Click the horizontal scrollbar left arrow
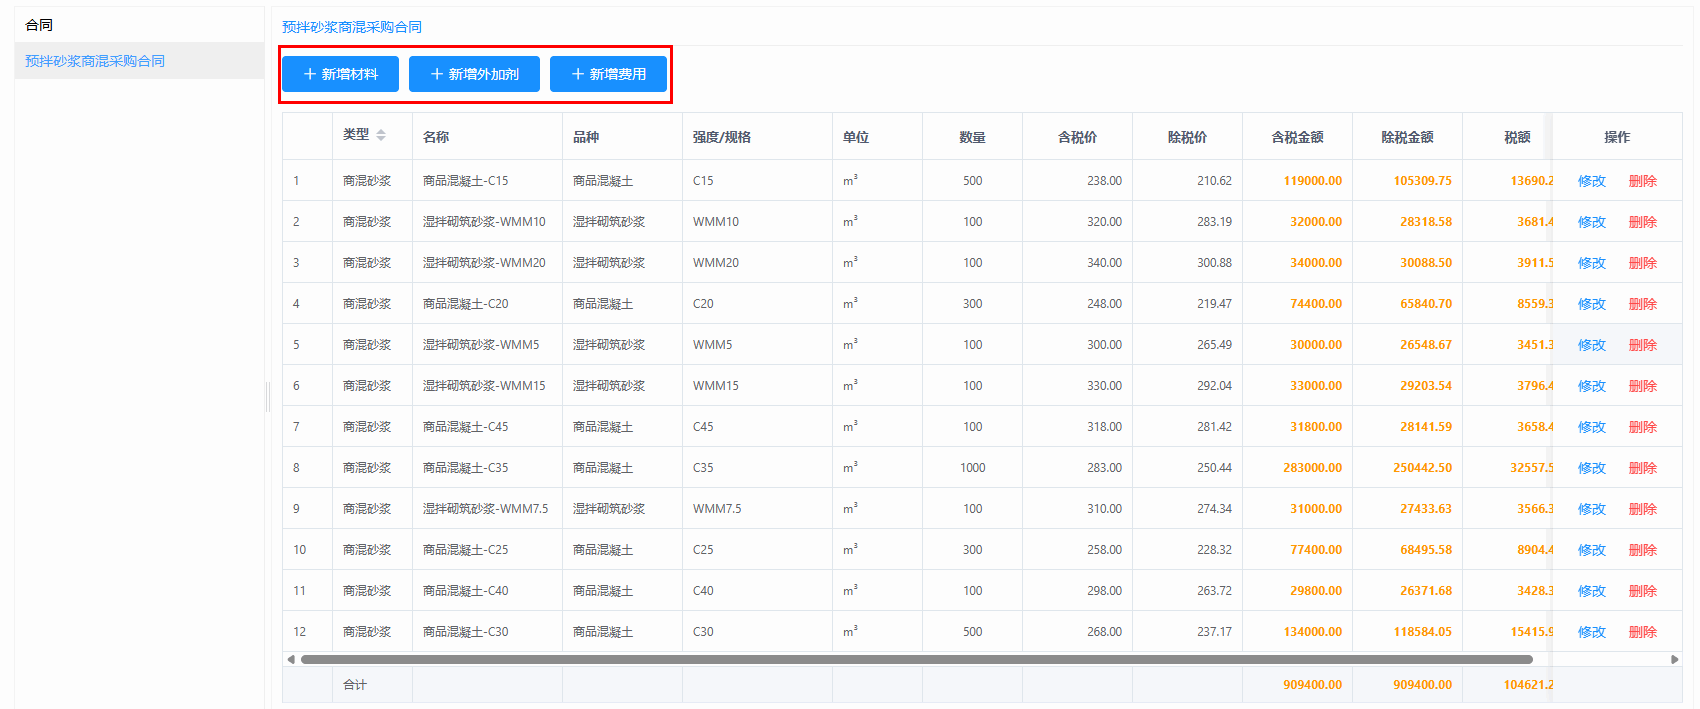 291,659
